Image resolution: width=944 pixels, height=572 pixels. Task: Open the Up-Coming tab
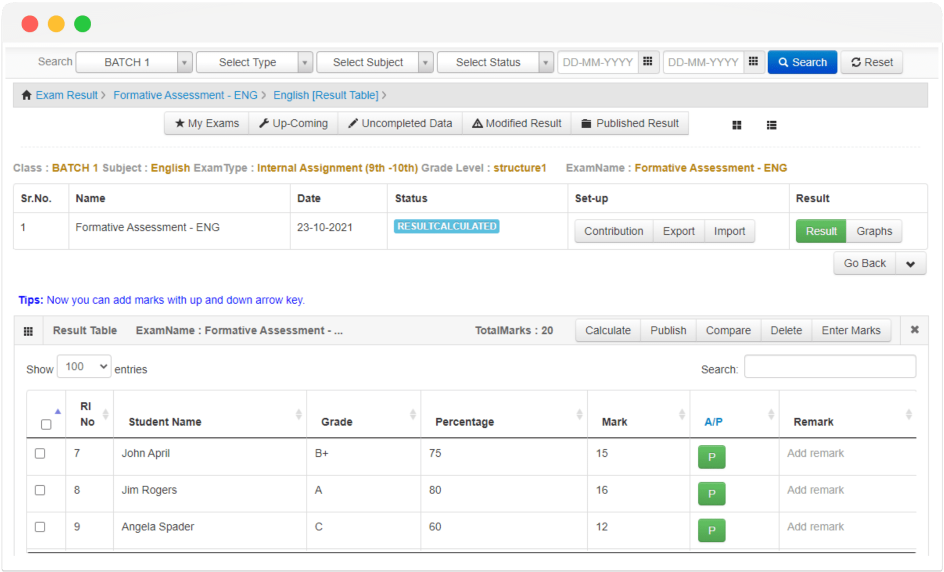[x=293, y=123]
